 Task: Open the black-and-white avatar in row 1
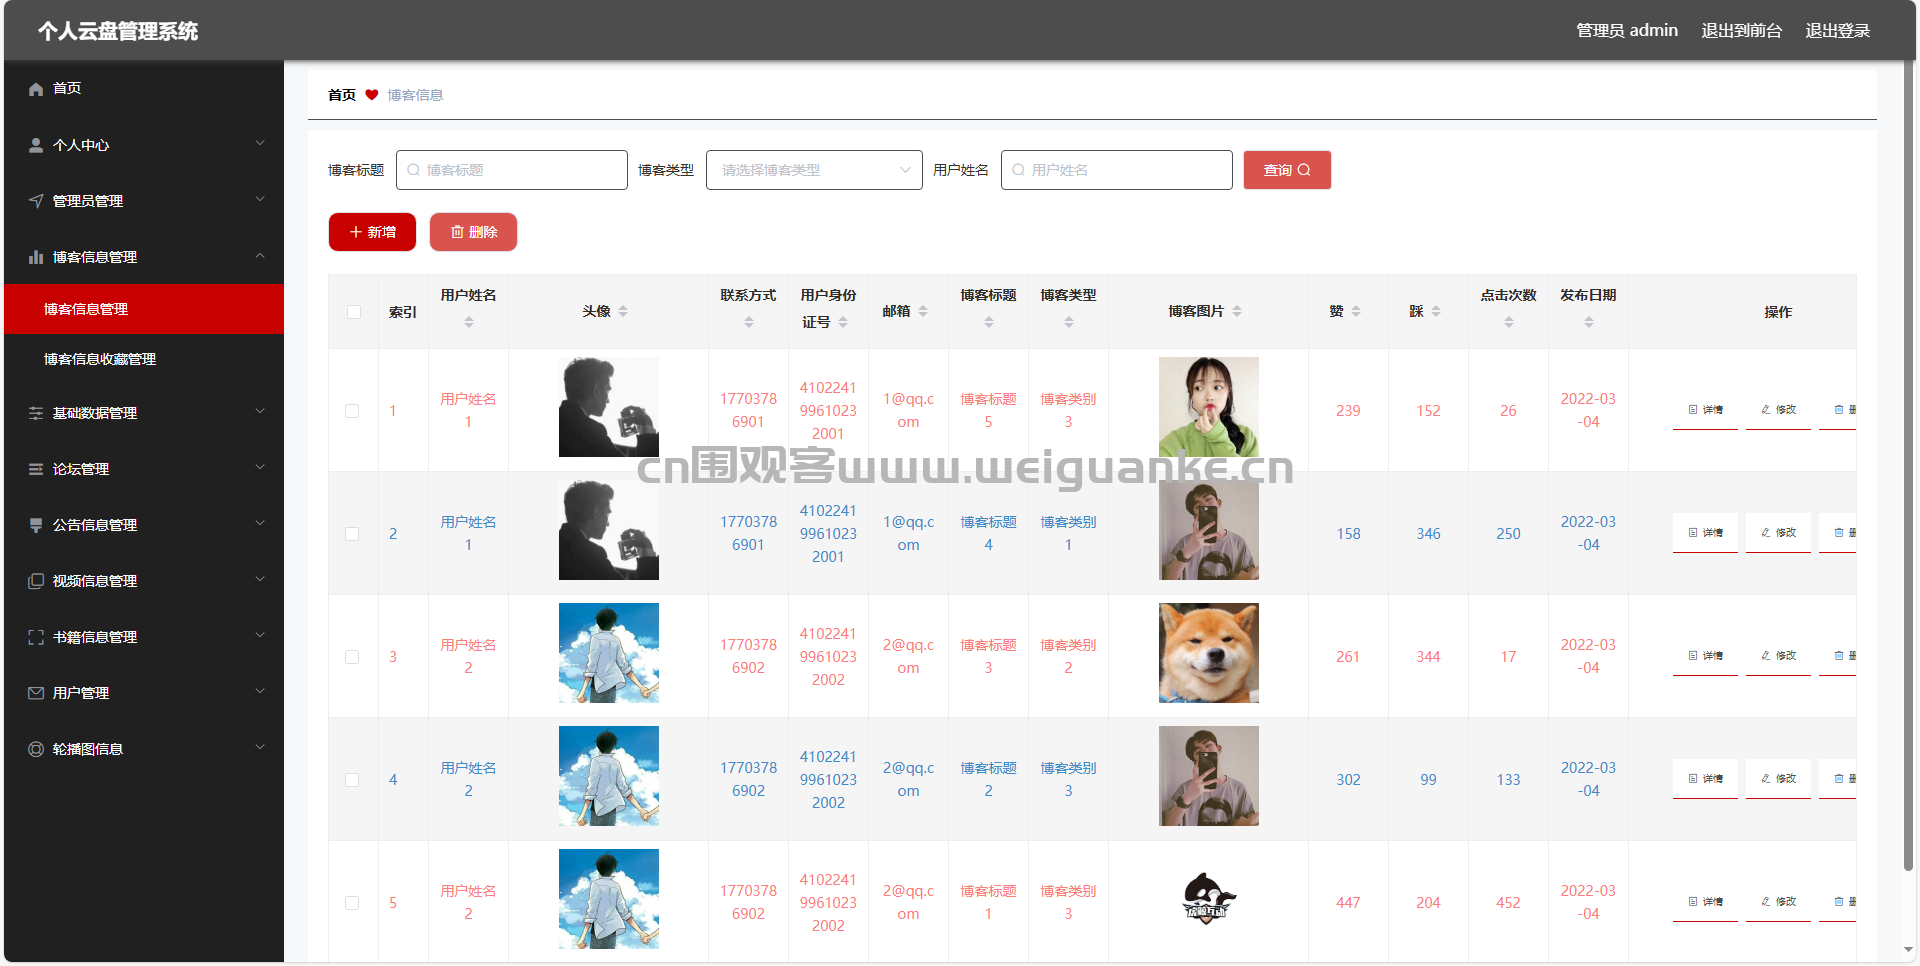pyautogui.click(x=609, y=407)
